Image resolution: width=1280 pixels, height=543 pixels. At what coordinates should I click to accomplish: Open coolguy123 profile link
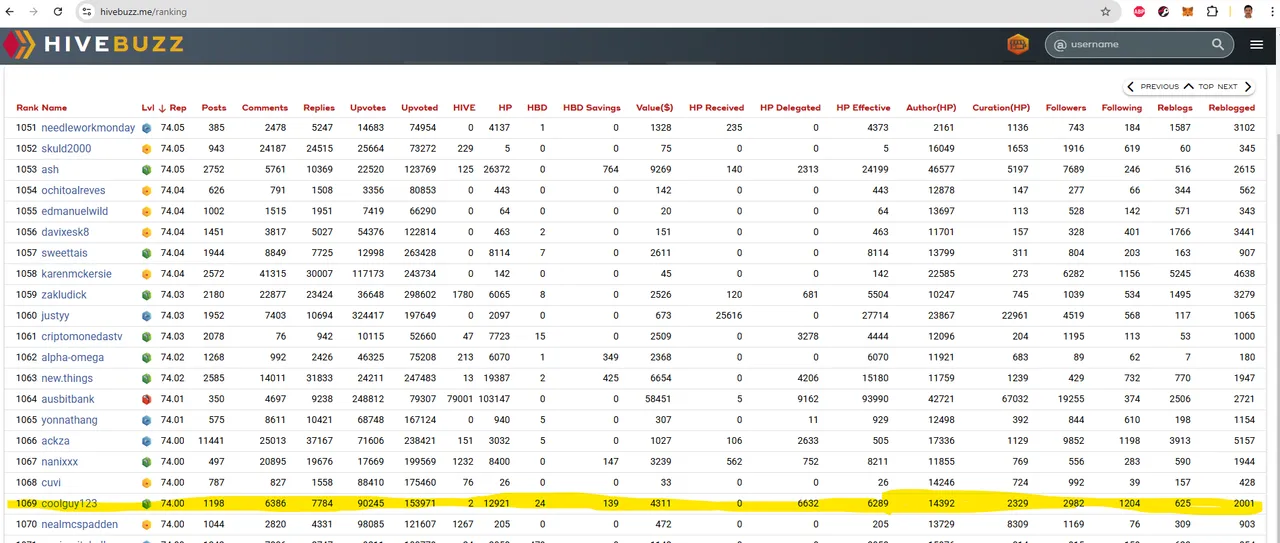(x=69, y=504)
